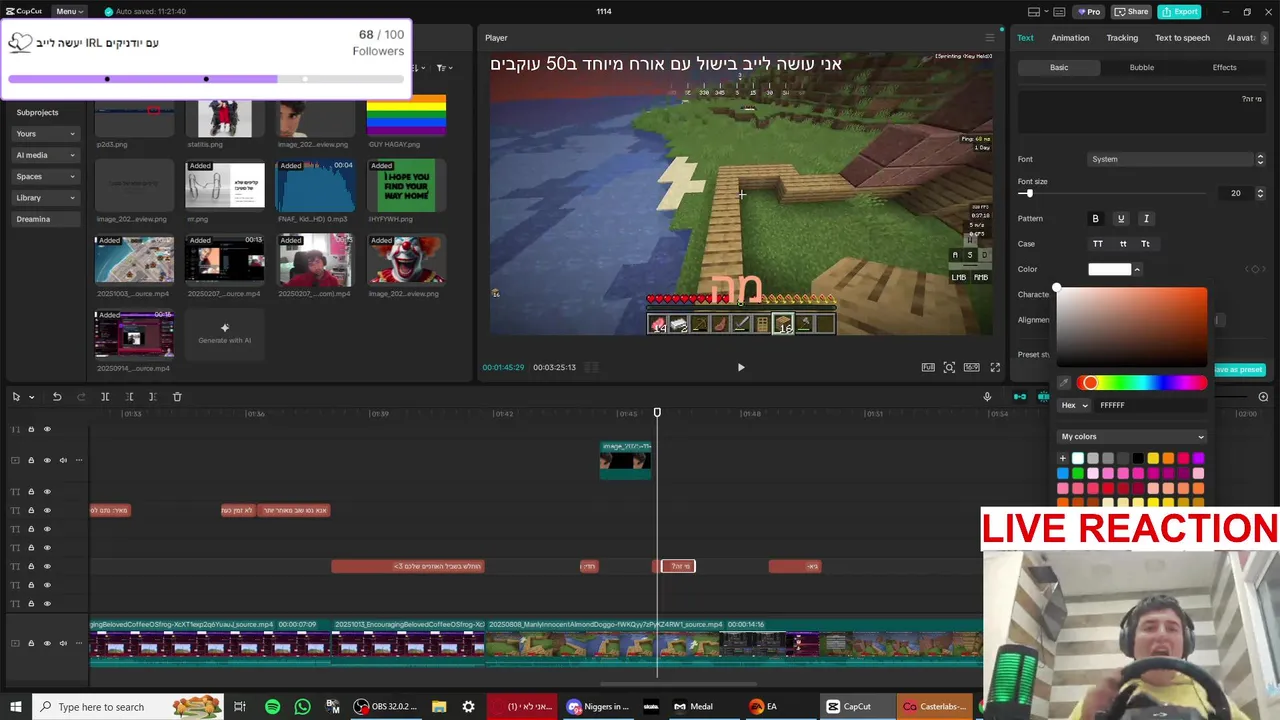Viewport: 1280px width, 720px height.
Task: Open the Text to speech tab
Action: click(1182, 38)
